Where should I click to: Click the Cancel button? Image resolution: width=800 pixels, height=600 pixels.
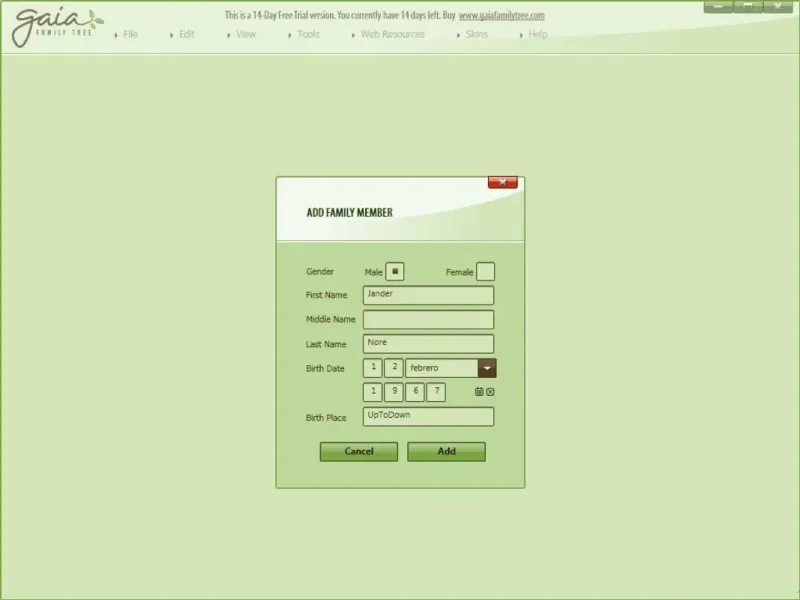(359, 452)
